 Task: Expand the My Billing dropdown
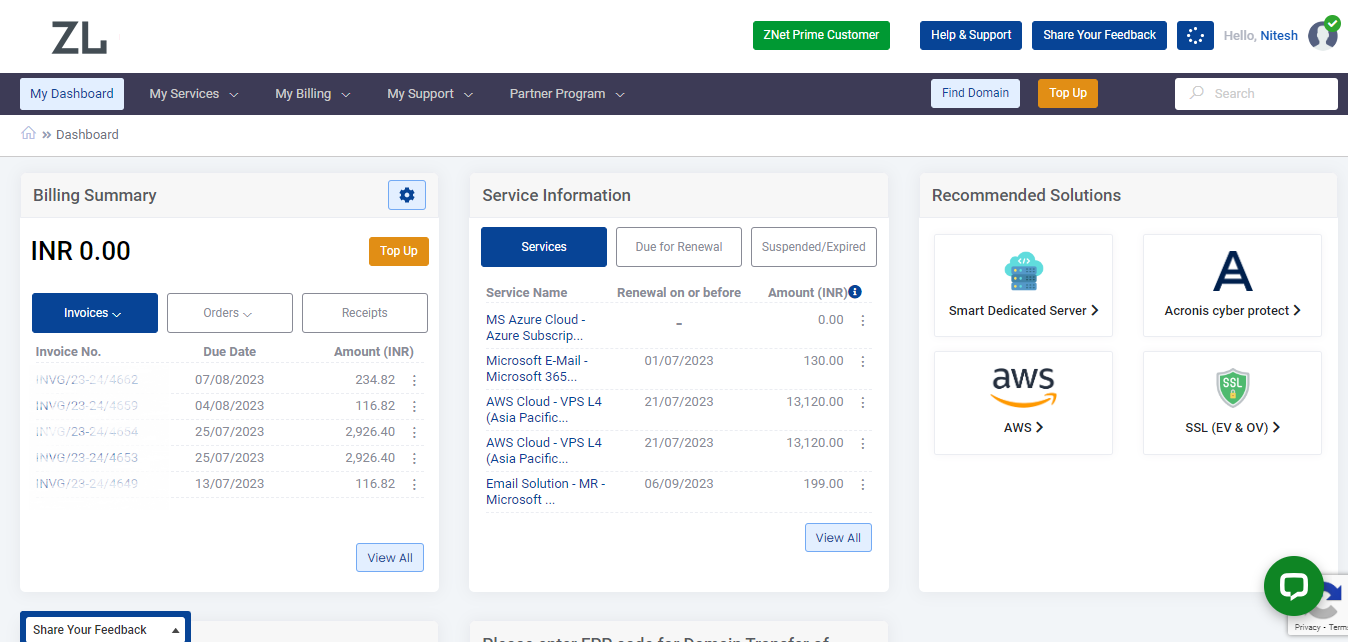(x=313, y=94)
